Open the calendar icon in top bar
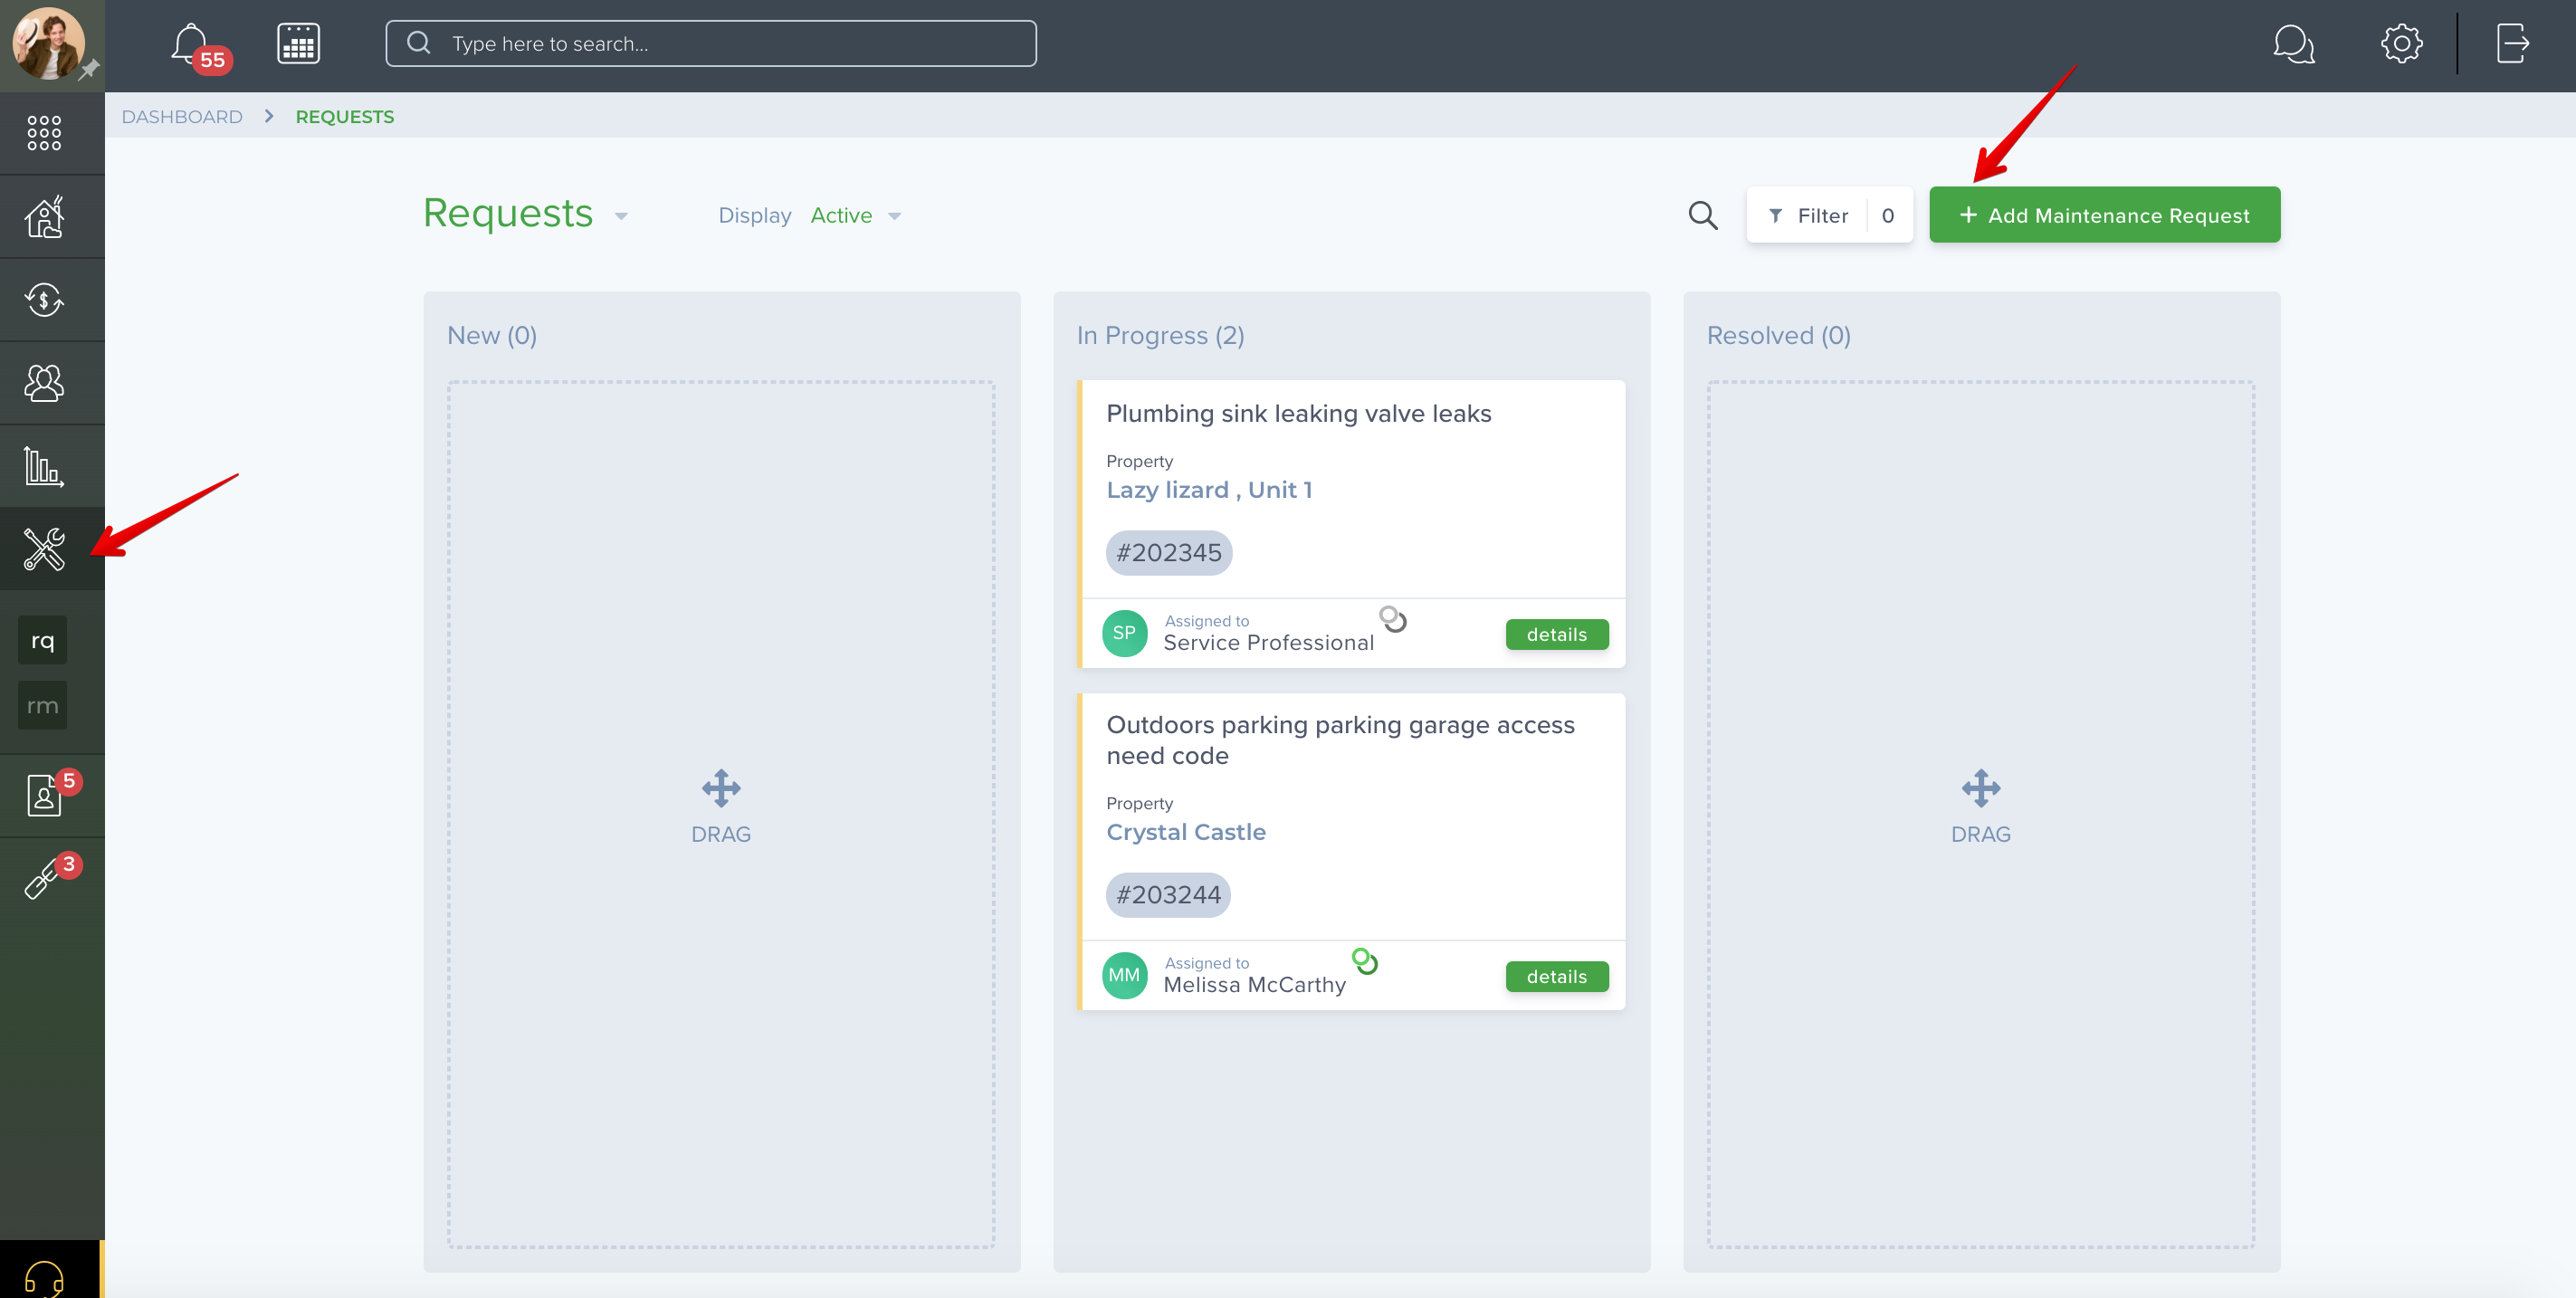 click(298, 44)
